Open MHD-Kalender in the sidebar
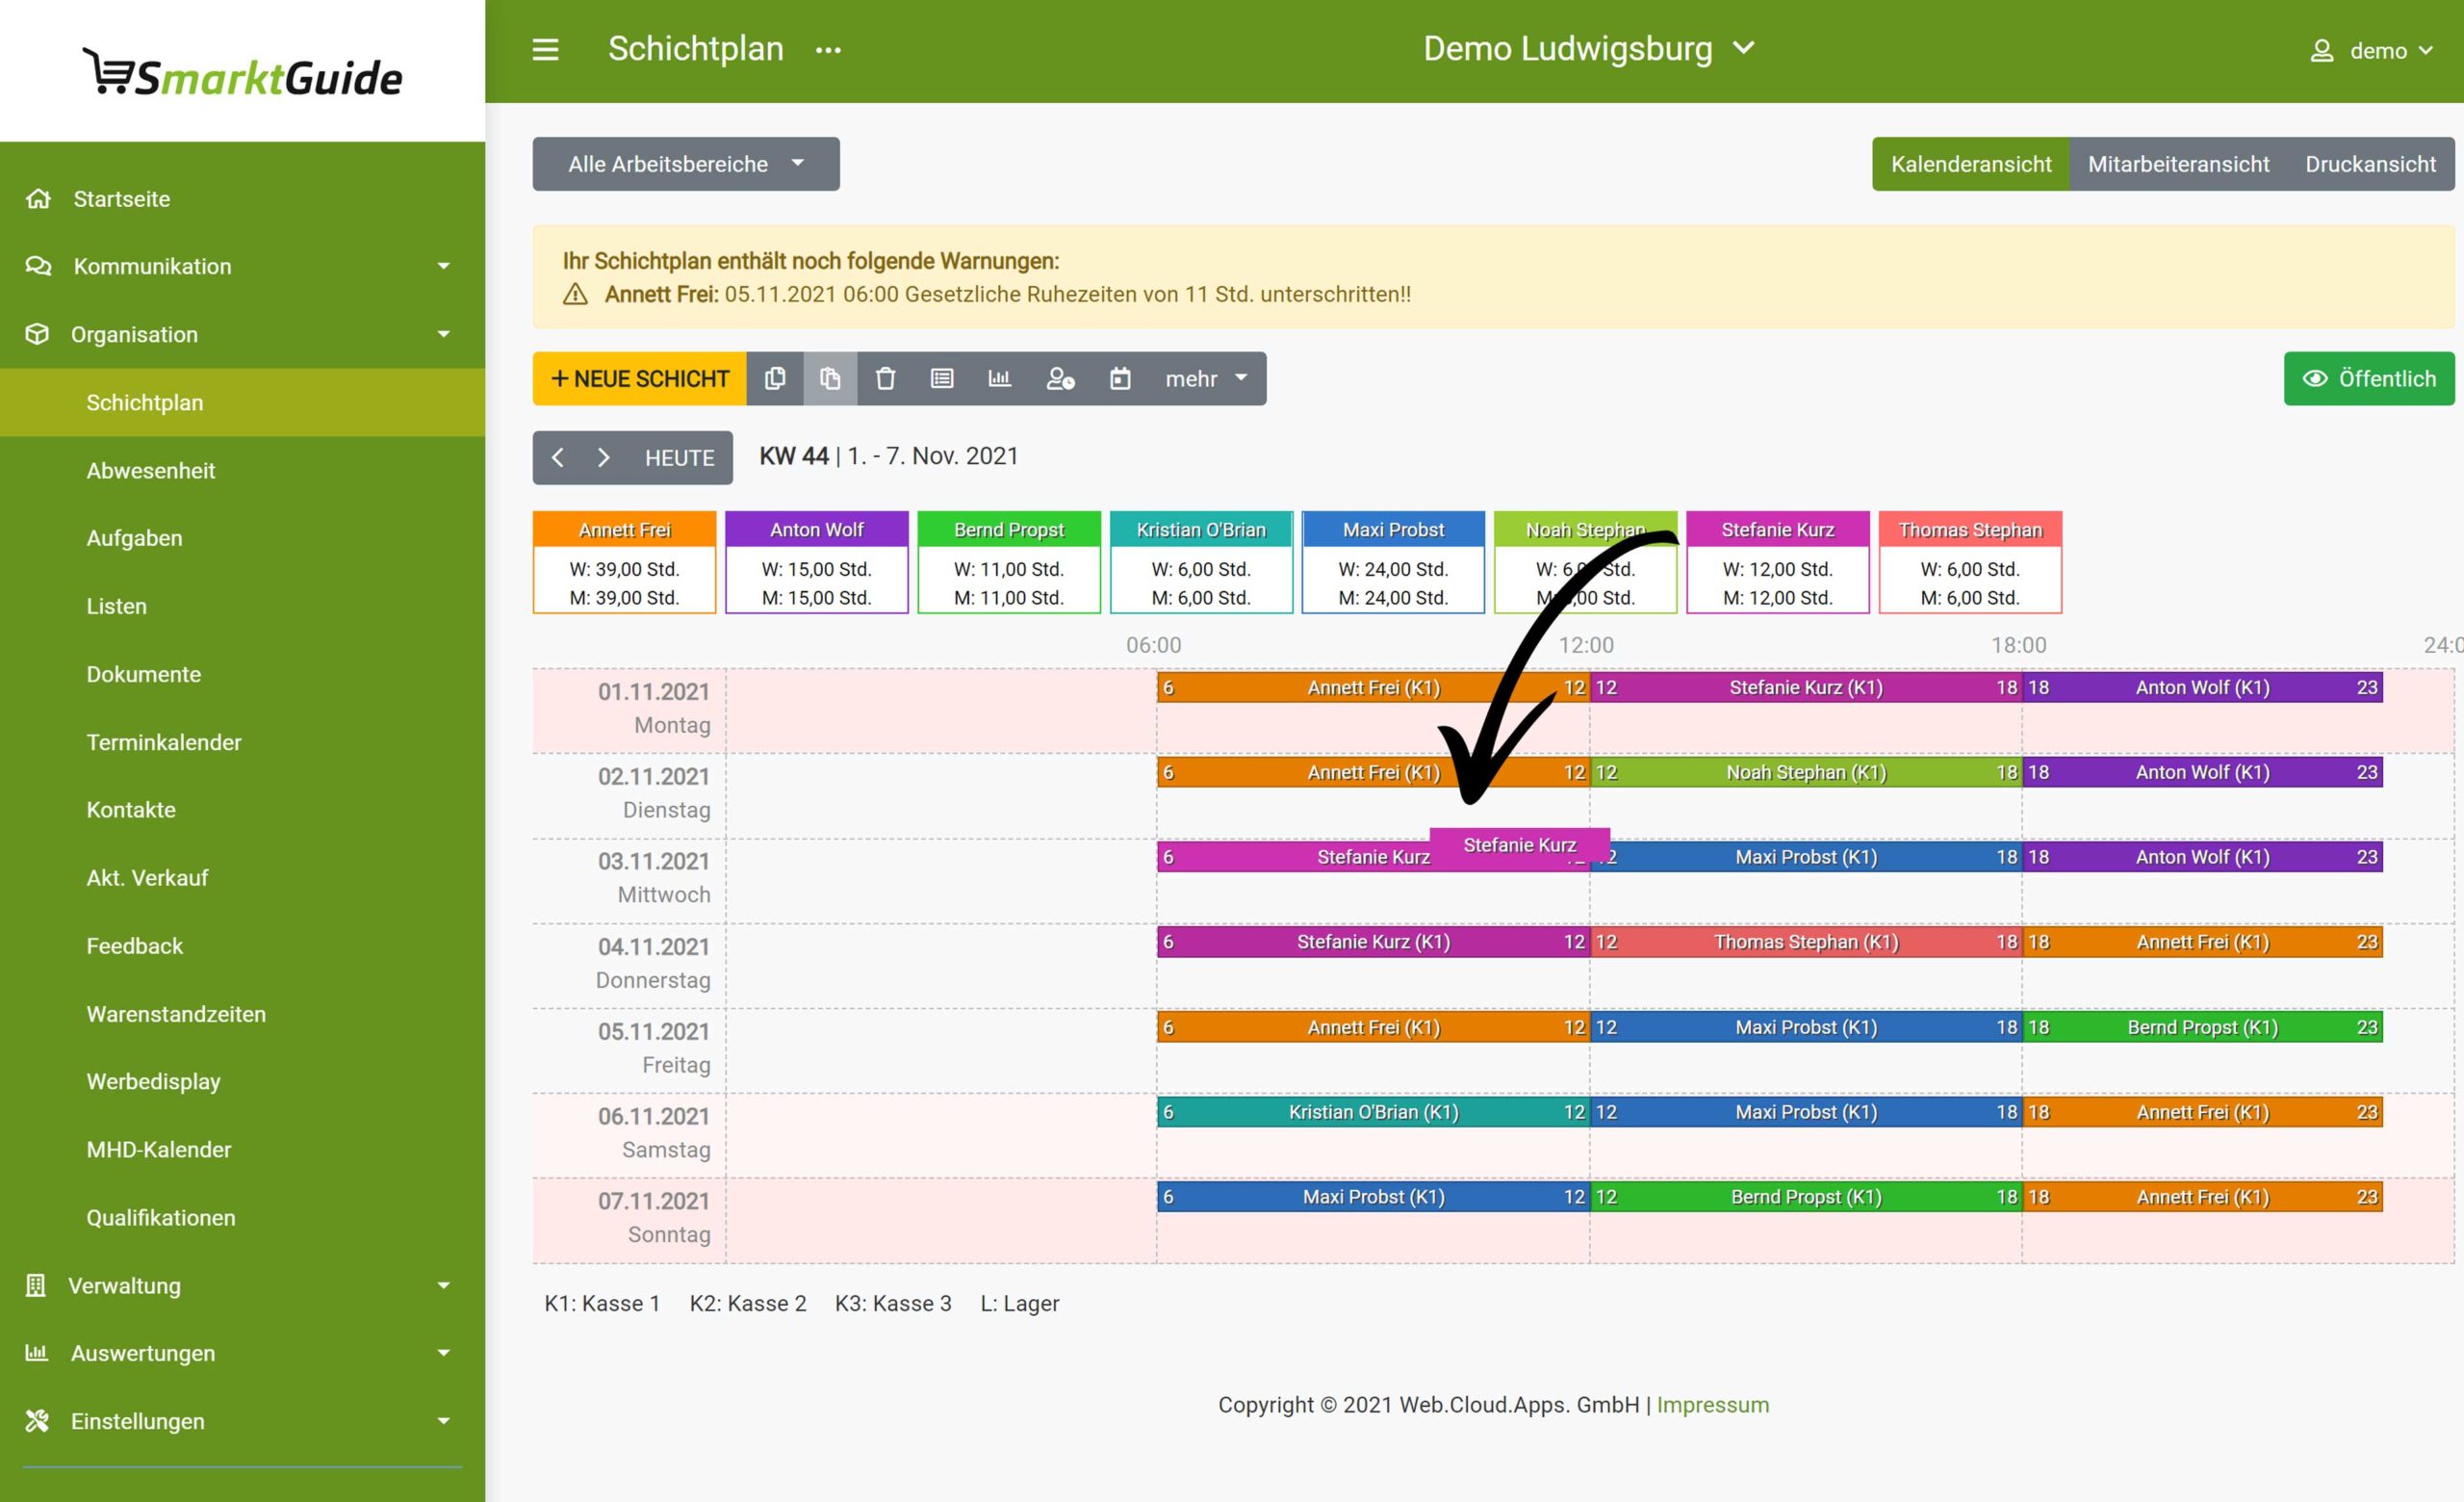The height and width of the screenshot is (1502, 2464). point(242,1149)
